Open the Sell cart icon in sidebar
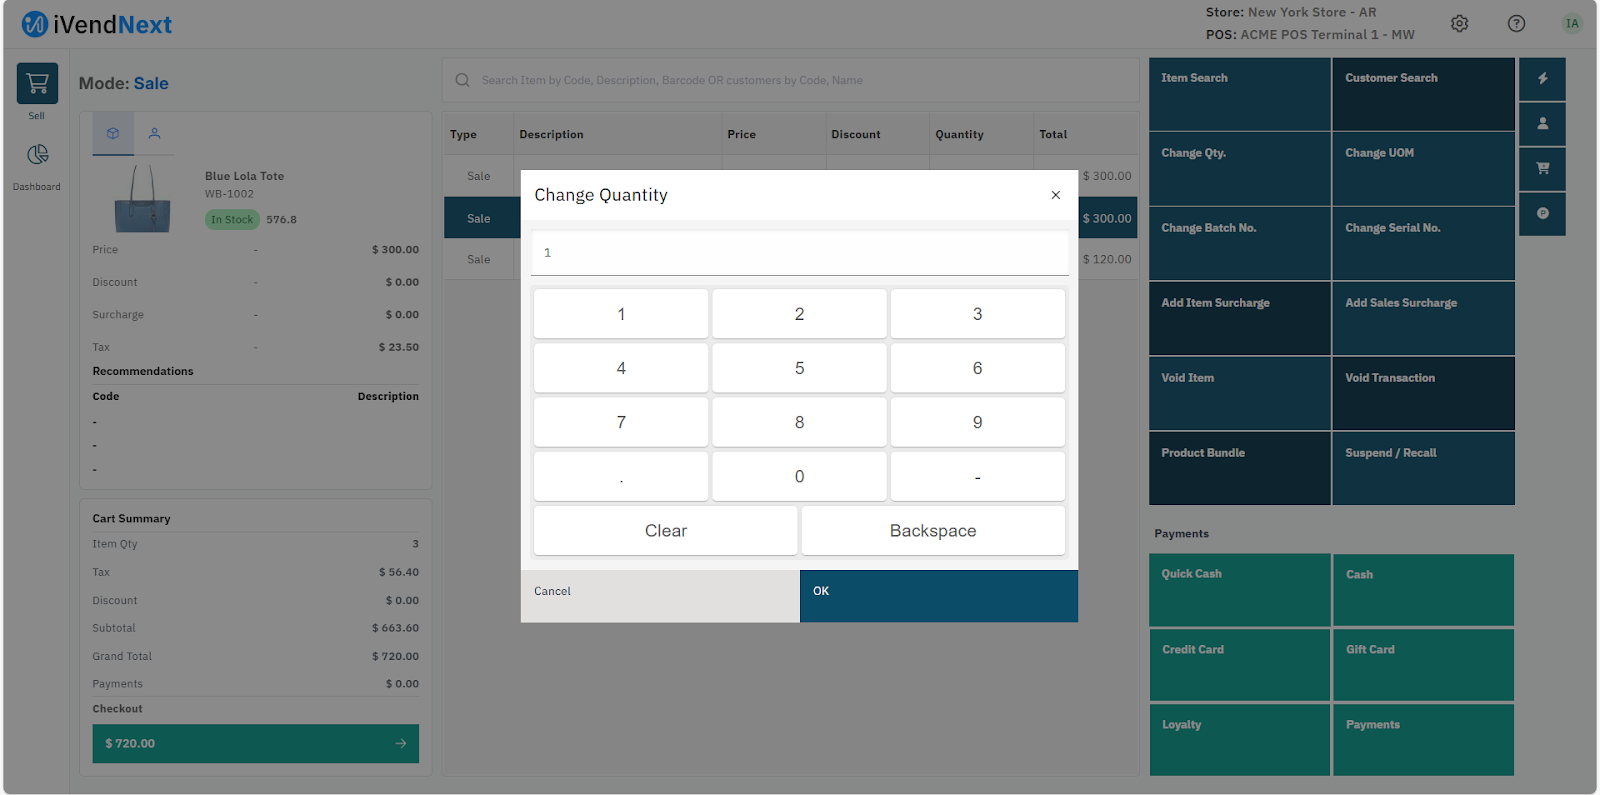Image resolution: width=1600 pixels, height=795 pixels. tap(37, 84)
